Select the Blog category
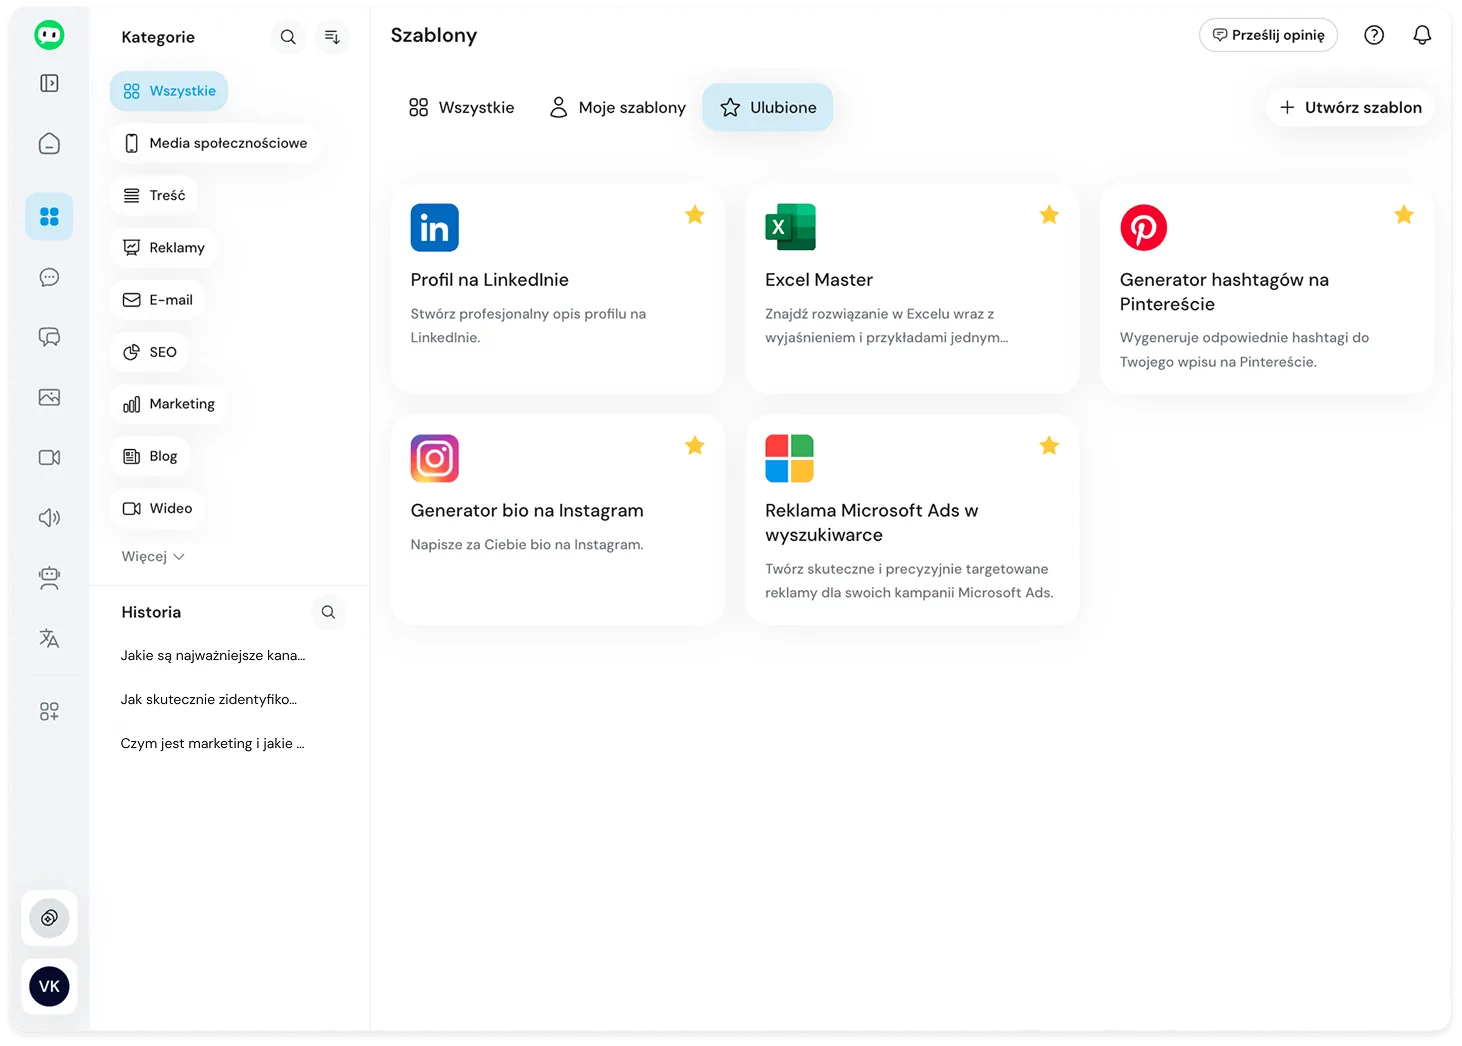Screen dimensions: 1462x1046 [150, 456]
